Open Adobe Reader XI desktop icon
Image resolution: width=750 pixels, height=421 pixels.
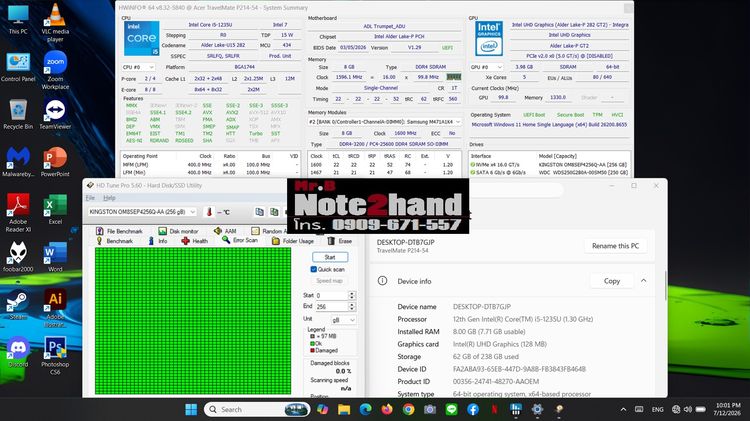18,213
